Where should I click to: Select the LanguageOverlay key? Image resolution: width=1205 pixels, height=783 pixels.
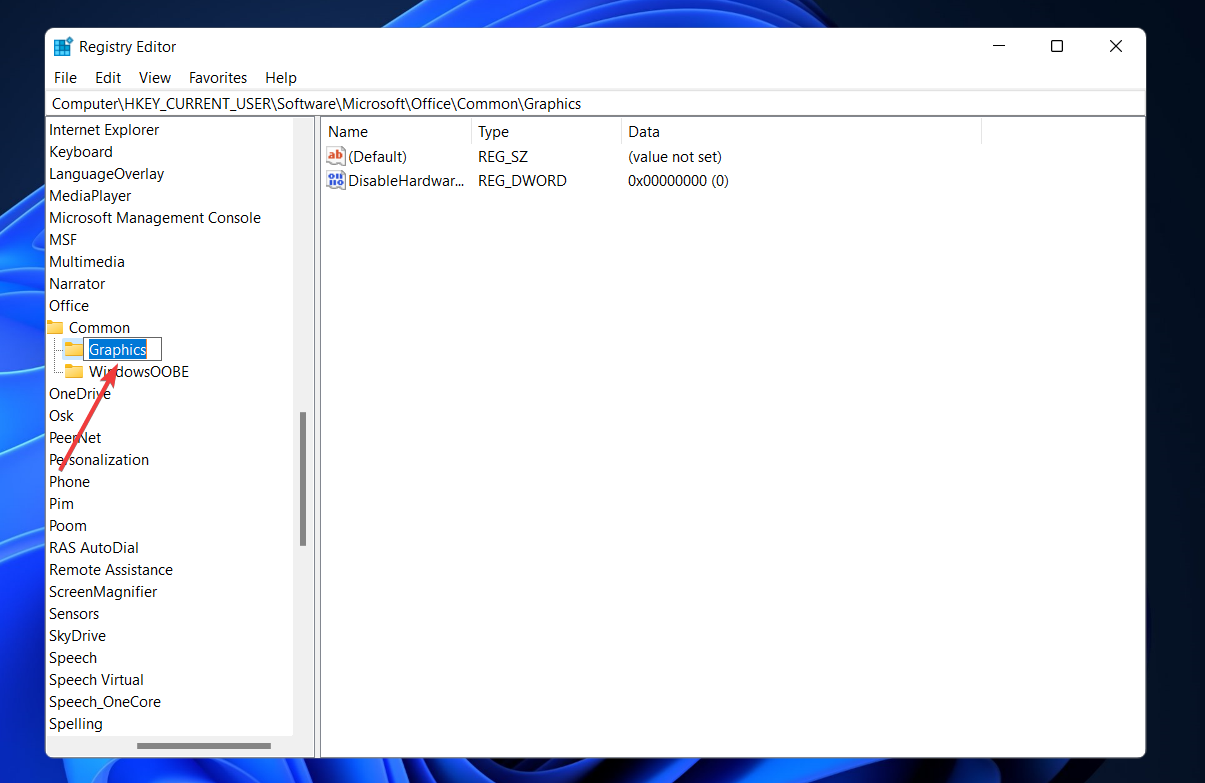tap(106, 174)
